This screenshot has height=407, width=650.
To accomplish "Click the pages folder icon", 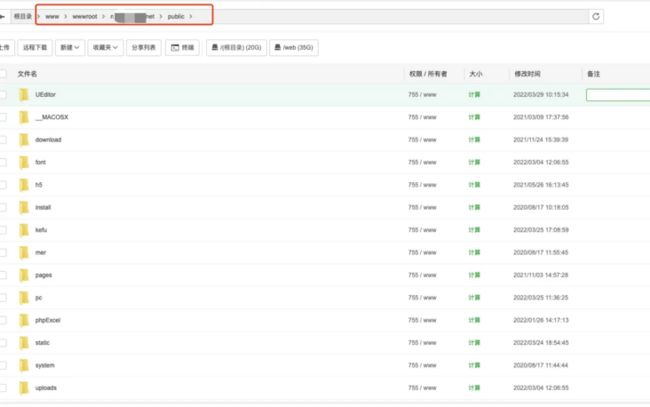I will point(24,275).
